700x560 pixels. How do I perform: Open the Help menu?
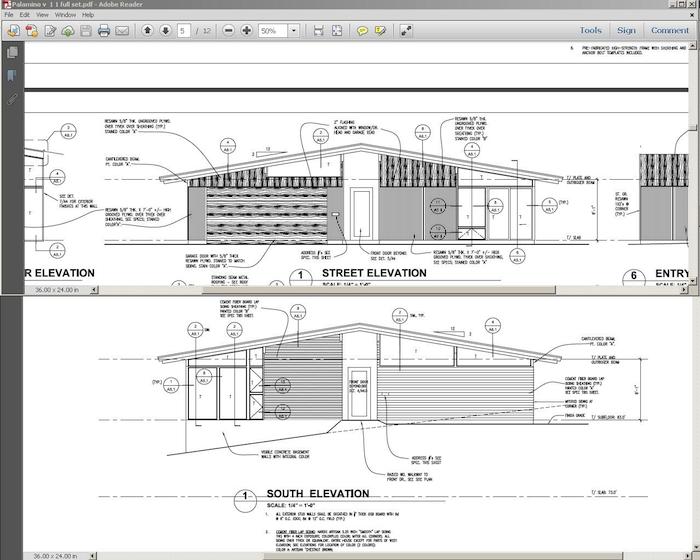pyautogui.click(x=88, y=15)
